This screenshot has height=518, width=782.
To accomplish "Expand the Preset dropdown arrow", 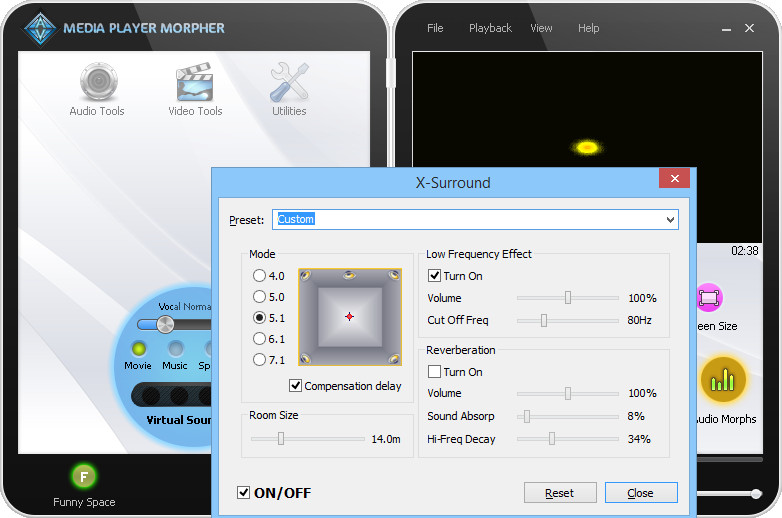I will pyautogui.click(x=670, y=220).
